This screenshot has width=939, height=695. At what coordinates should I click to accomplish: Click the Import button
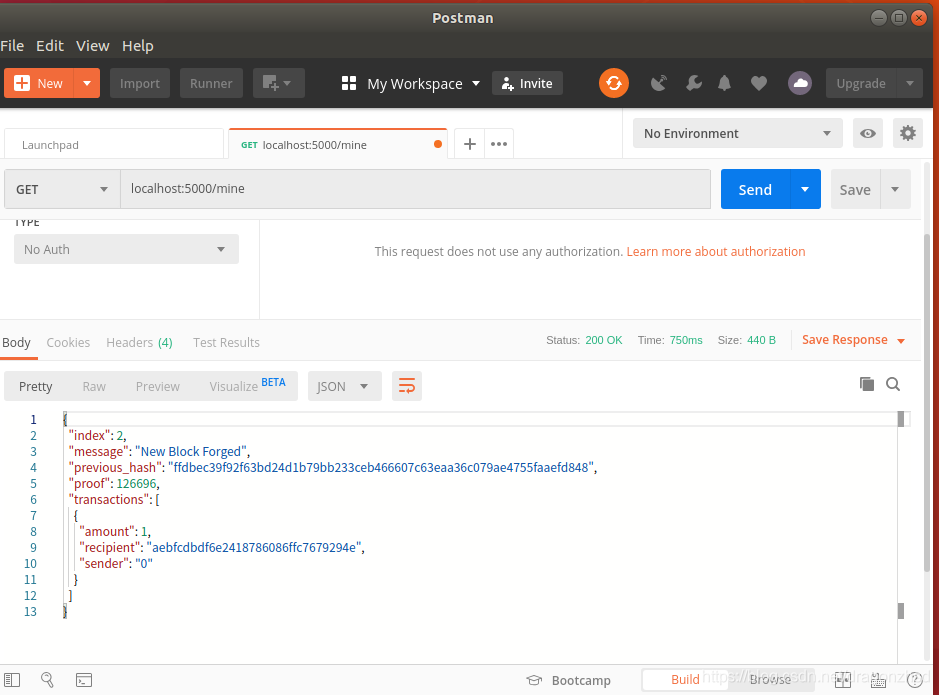click(140, 83)
